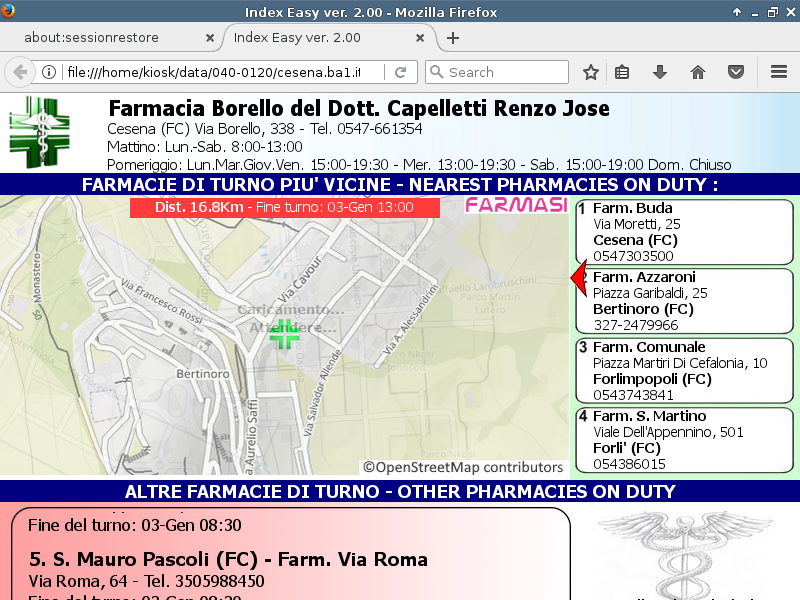This screenshot has width=800, height=600.
Task: Click the back navigation arrow
Action: click(x=19, y=72)
